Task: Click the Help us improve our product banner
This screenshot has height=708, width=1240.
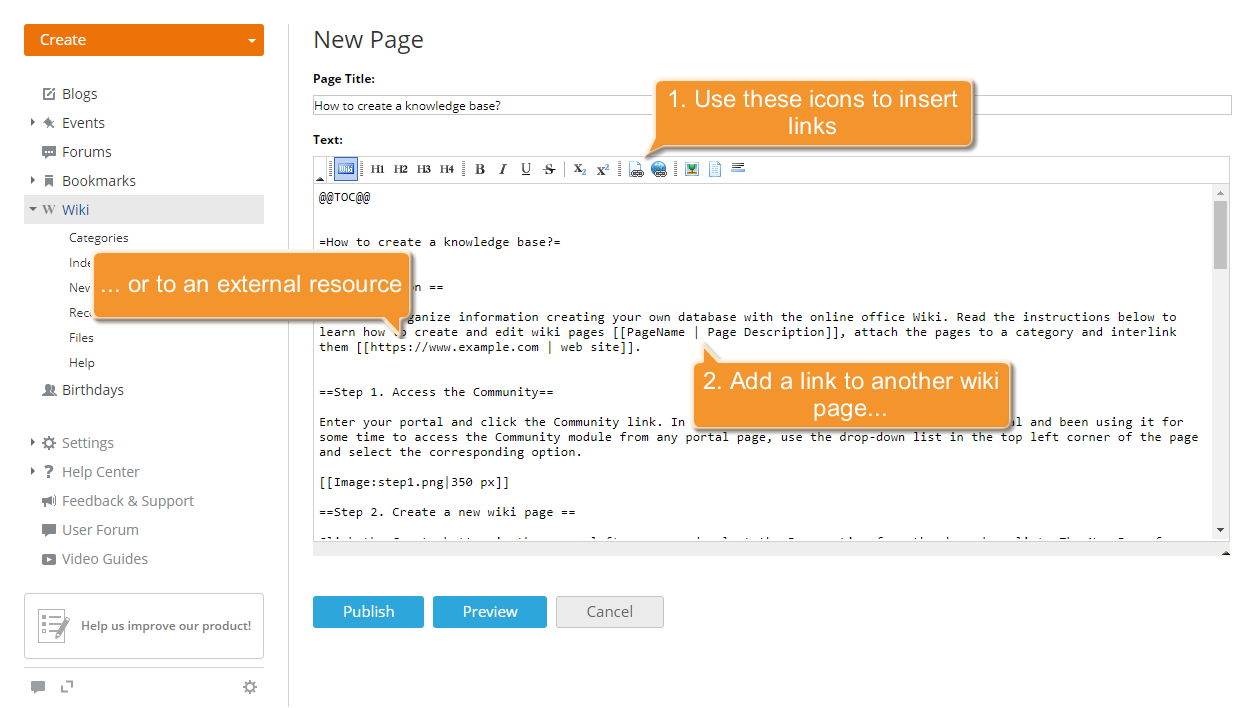Action: coord(144,626)
